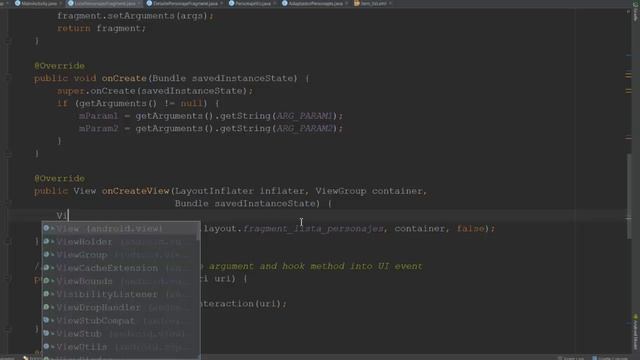Select View (android.view) completion suggestion
Image resolution: width=640 pixels, height=360 pixels.
(120, 229)
